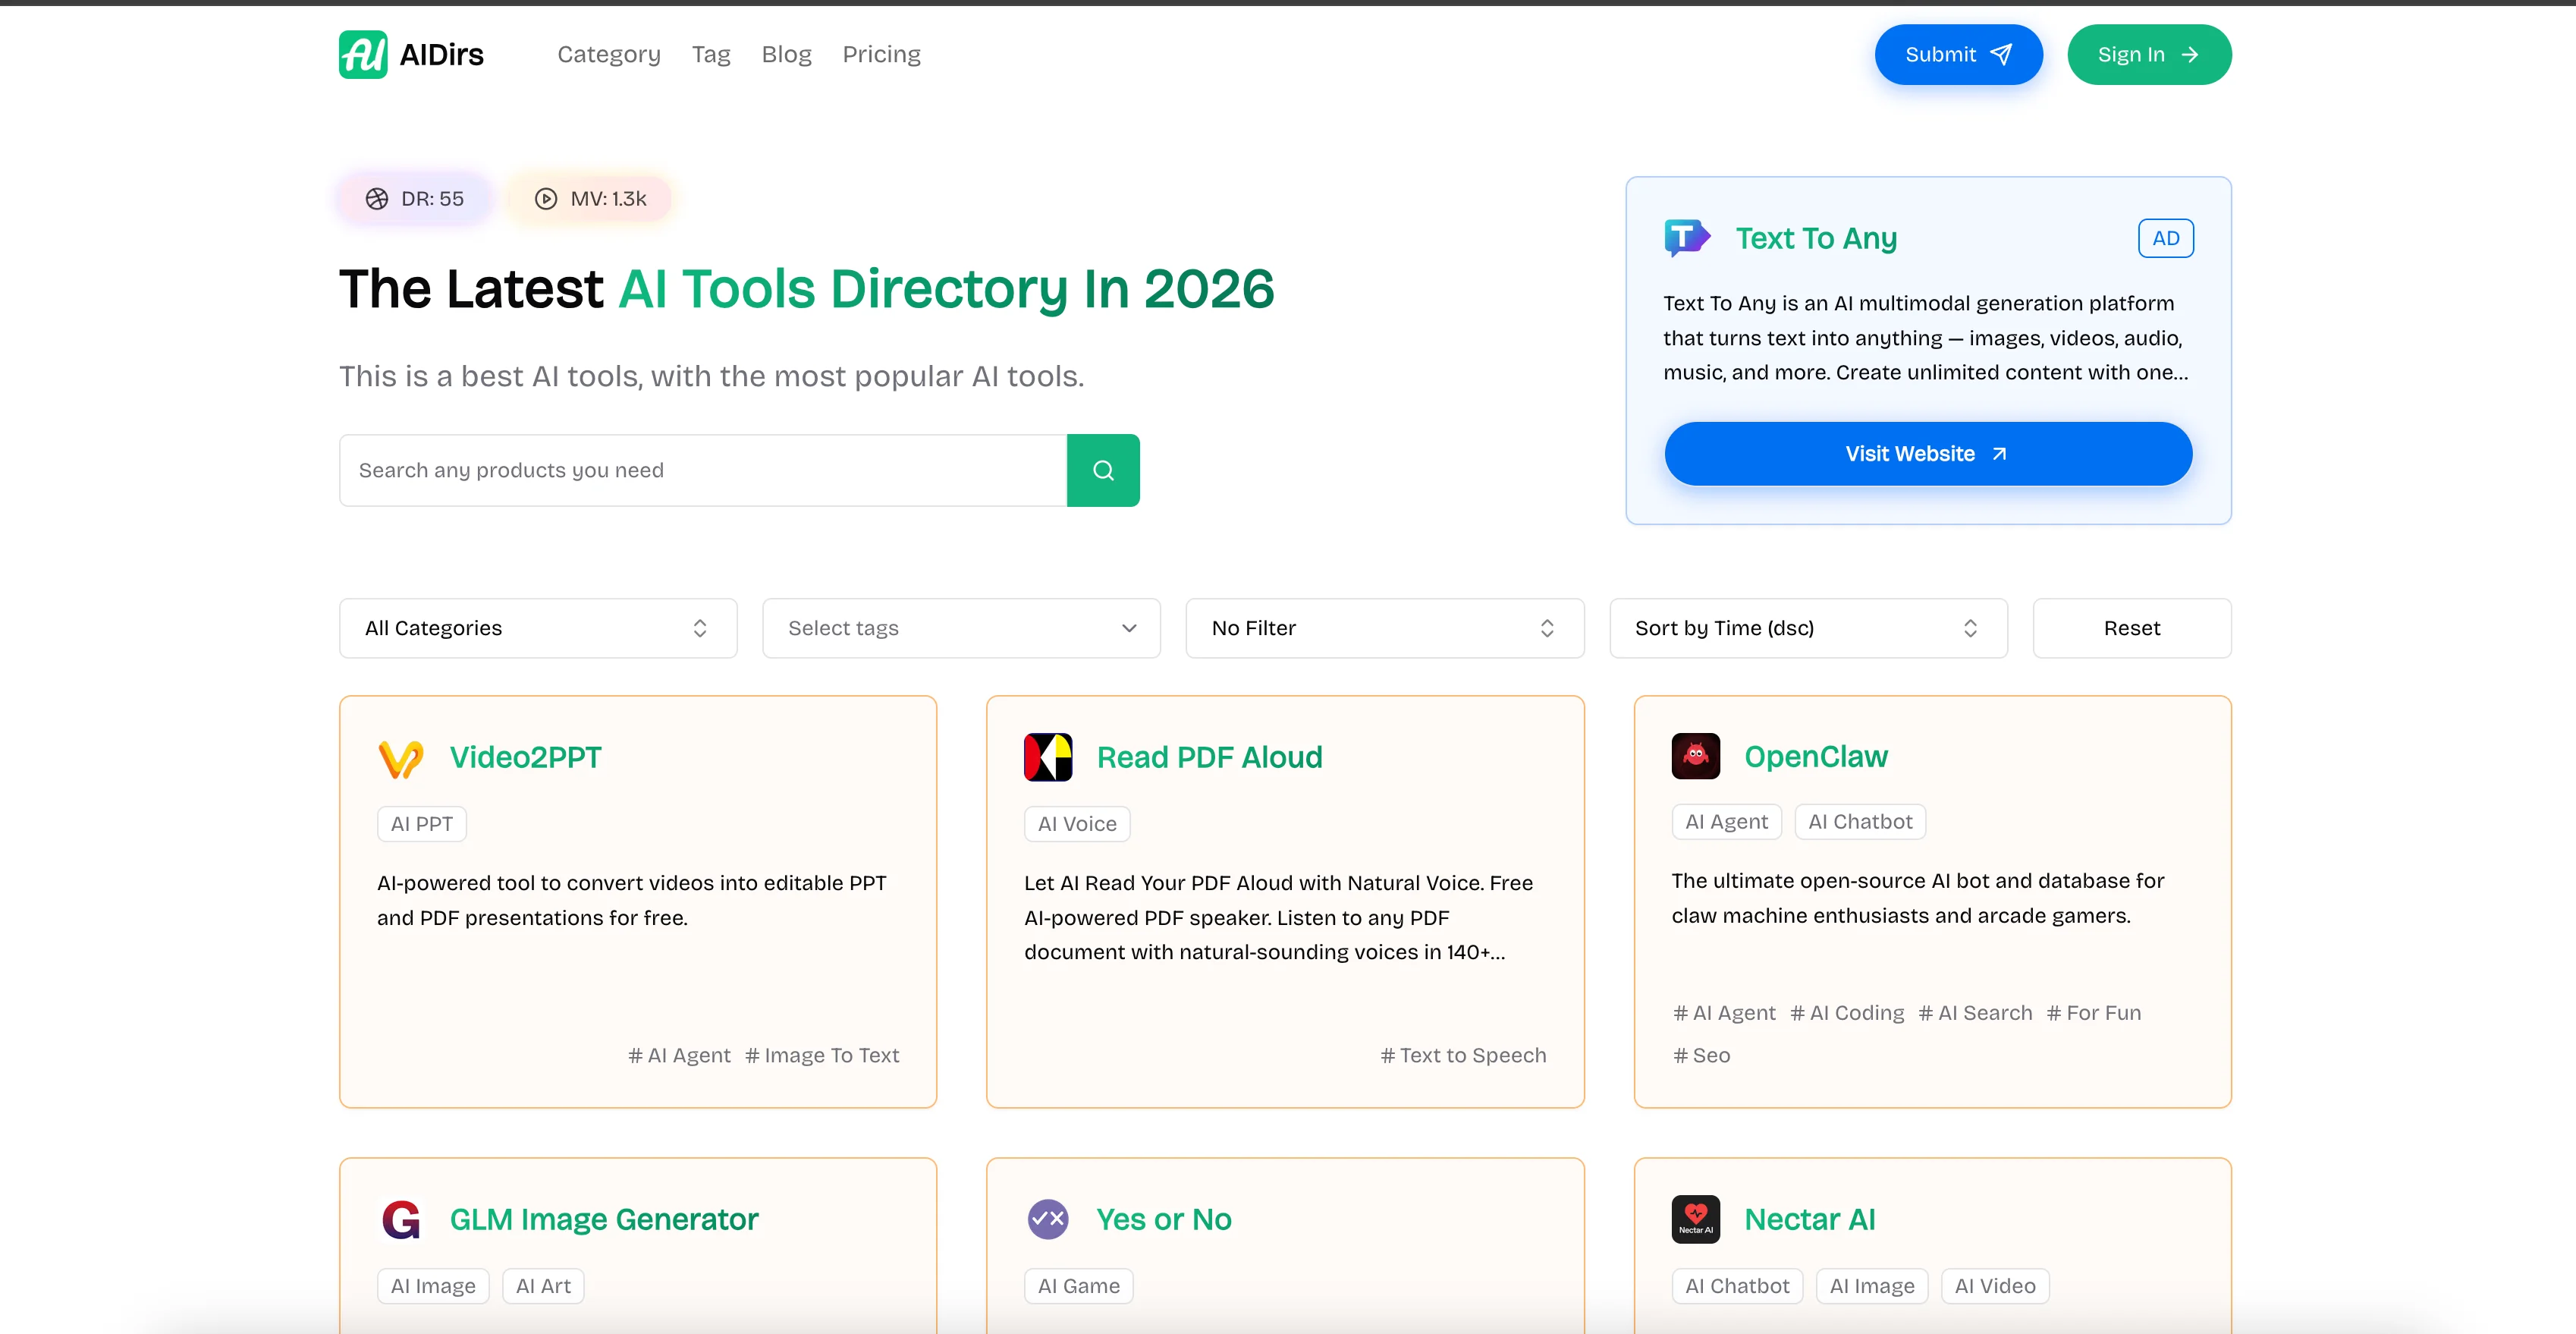The height and width of the screenshot is (1334, 2576).
Task: Click # AI Agent tag on OpenClaw
Action: (1724, 1013)
